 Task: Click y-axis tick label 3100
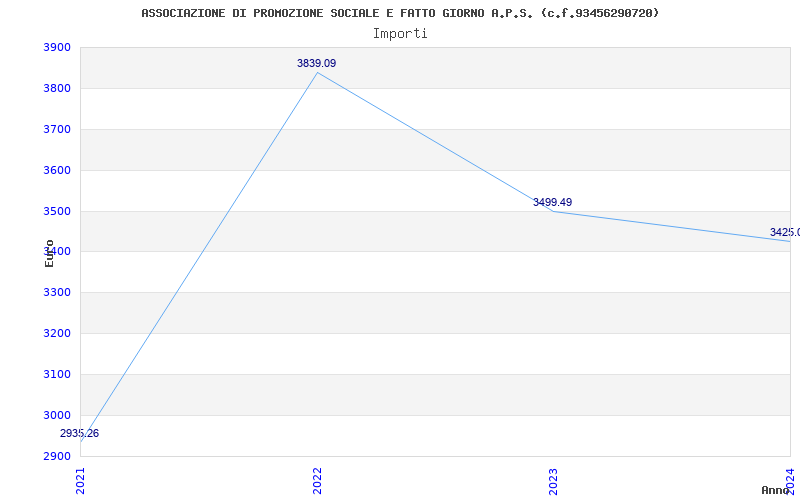[x=57, y=374]
